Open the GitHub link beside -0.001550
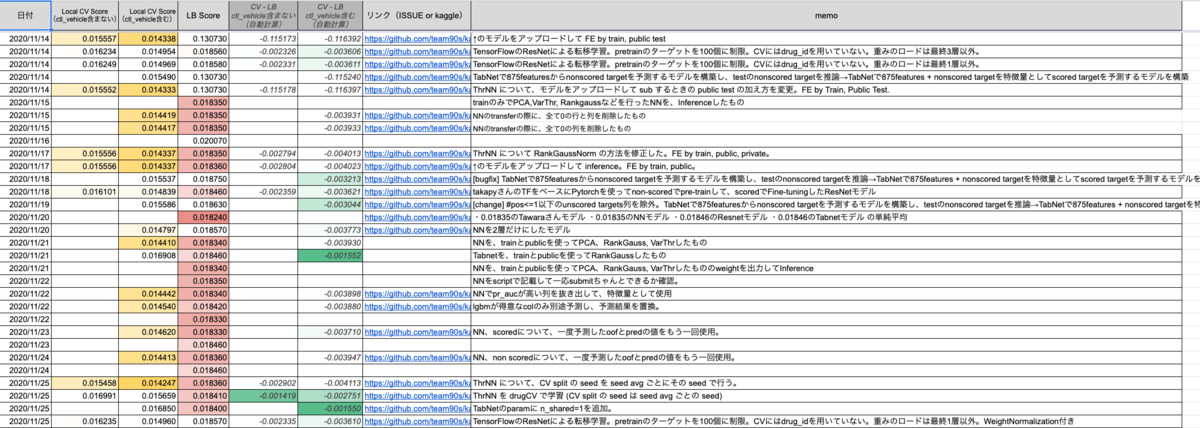 [x=415, y=409]
